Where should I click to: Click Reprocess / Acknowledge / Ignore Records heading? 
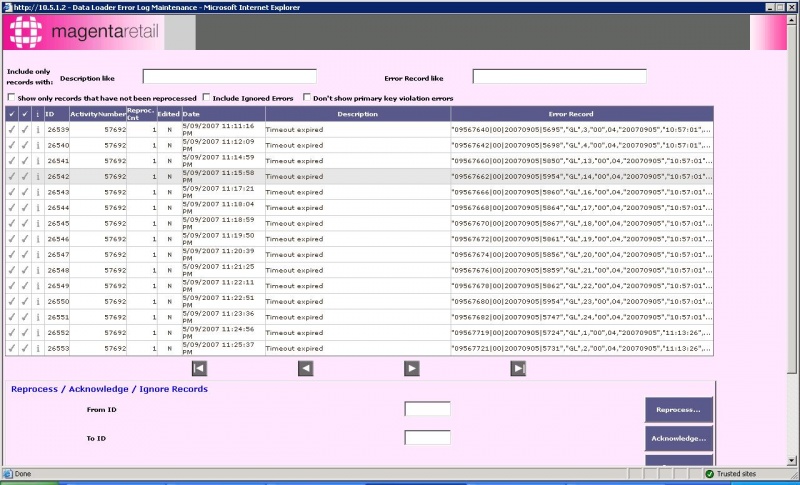click(x=109, y=389)
